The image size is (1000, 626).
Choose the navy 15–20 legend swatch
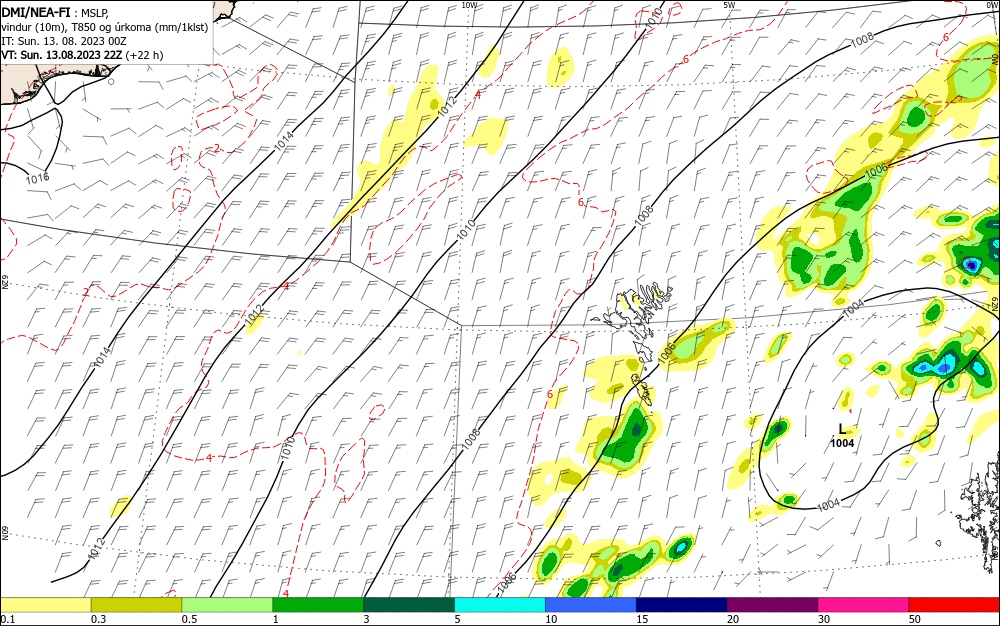682,605
